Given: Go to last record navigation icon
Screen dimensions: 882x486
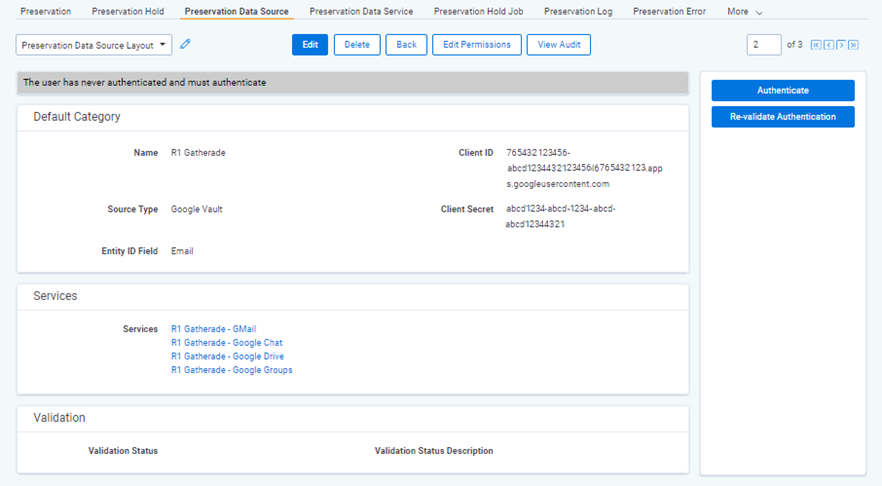Looking at the screenshot, I should click(x=853, y=45).
